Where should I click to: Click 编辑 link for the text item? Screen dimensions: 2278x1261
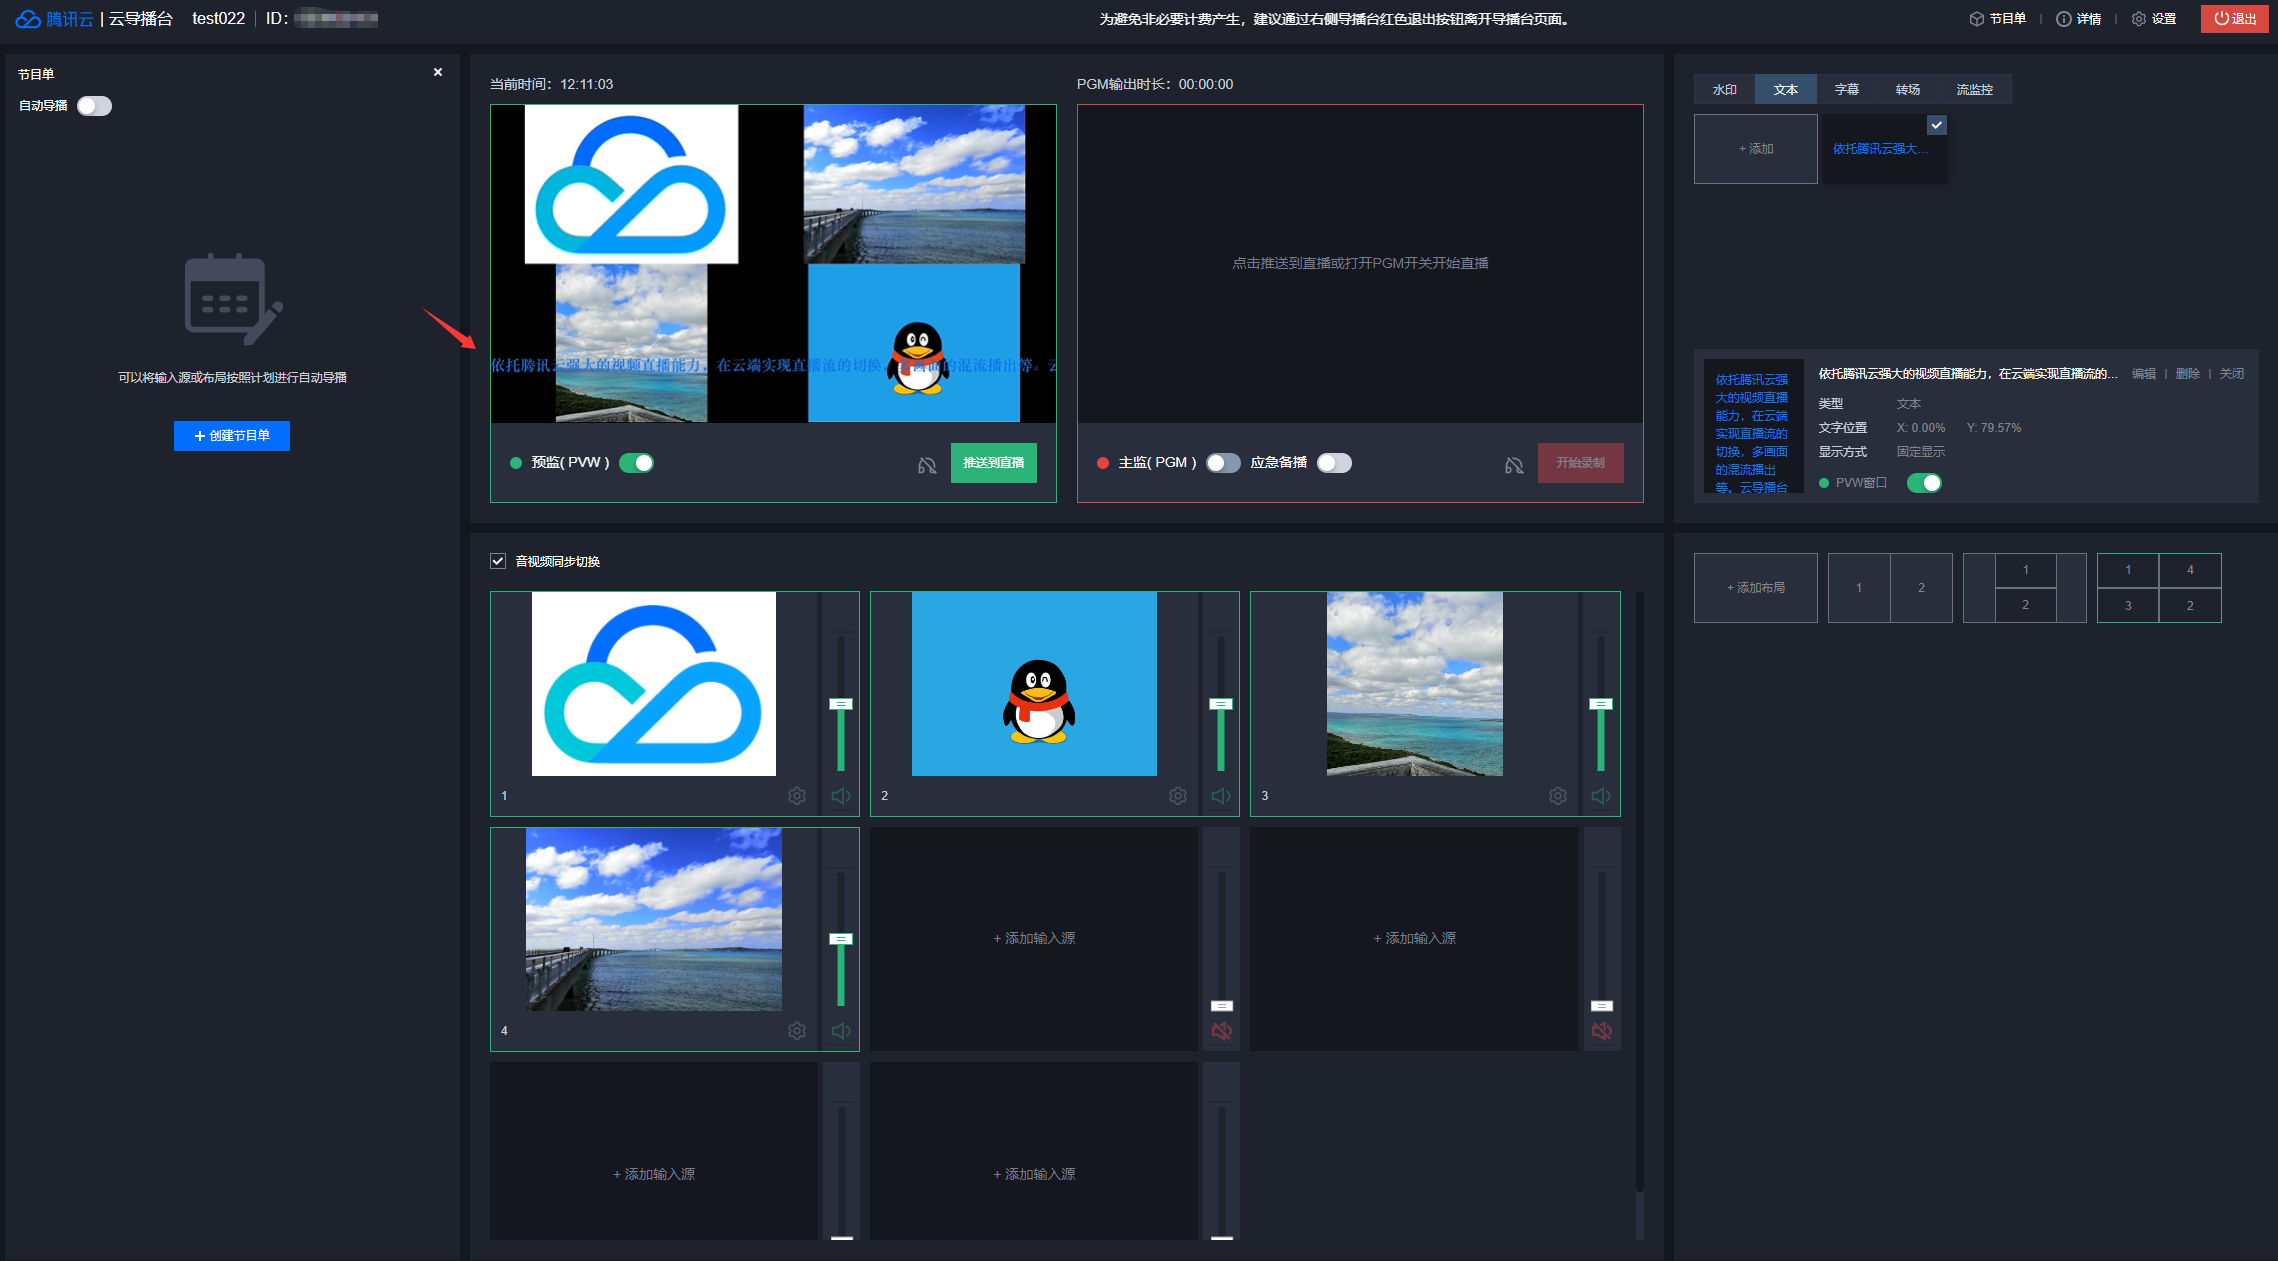click(x=2143, y=374)
